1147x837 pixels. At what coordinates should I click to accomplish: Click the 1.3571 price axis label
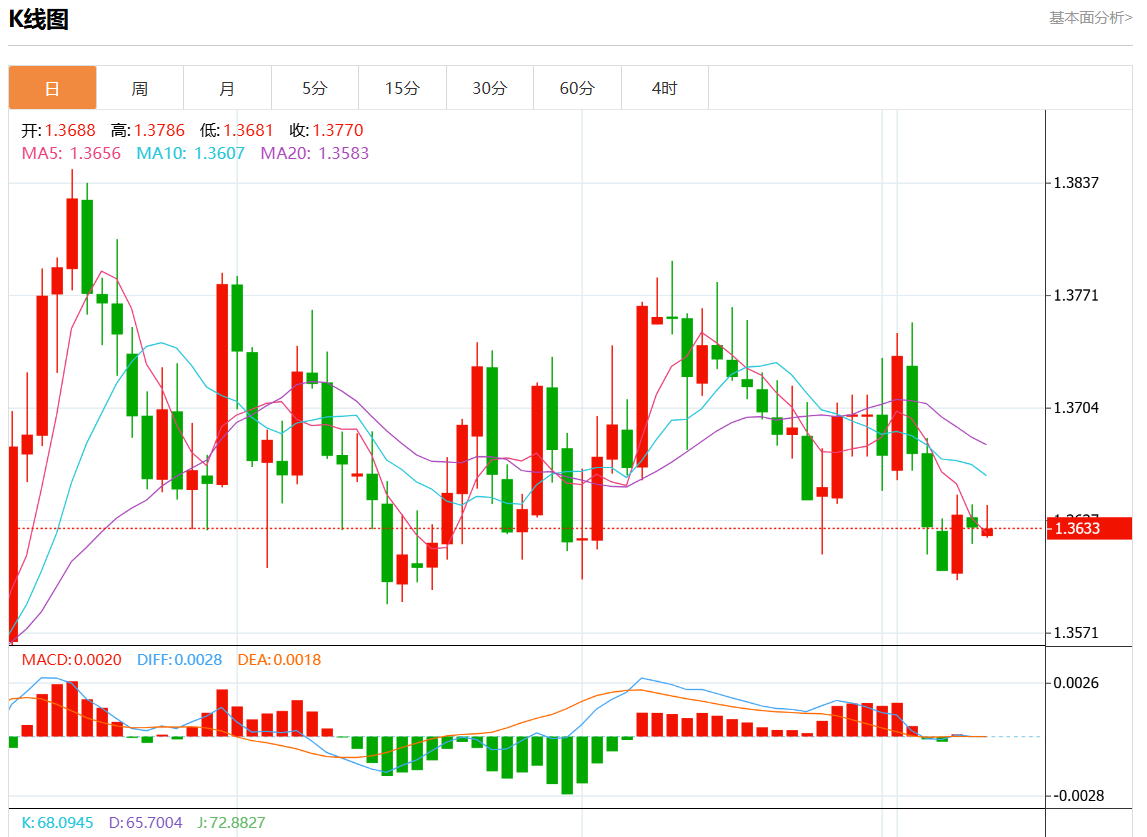click(x=1075, y=633)
